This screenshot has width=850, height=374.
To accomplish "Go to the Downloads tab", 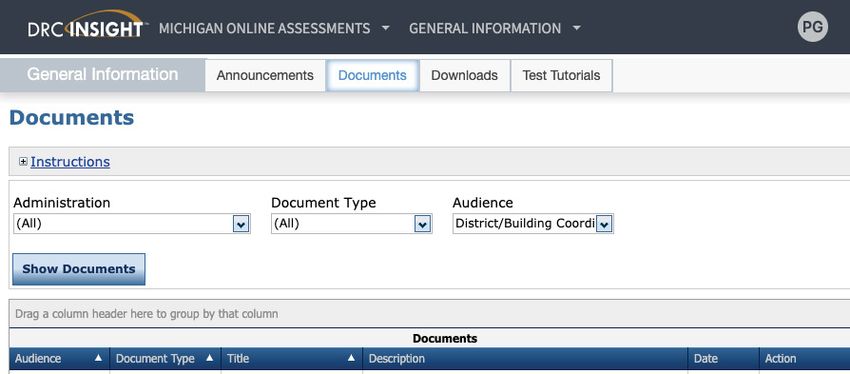I will [465, 75].
